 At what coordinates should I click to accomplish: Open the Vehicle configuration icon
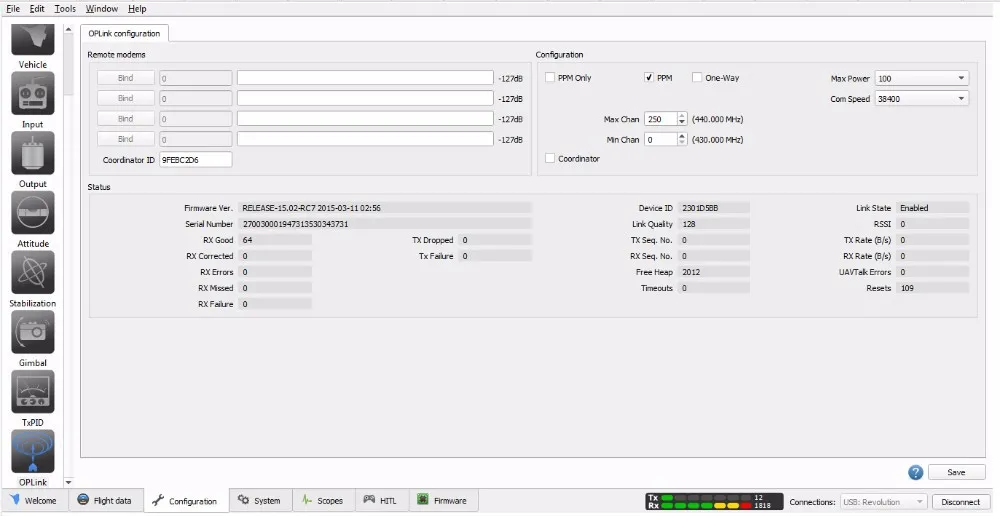point(33,40)
